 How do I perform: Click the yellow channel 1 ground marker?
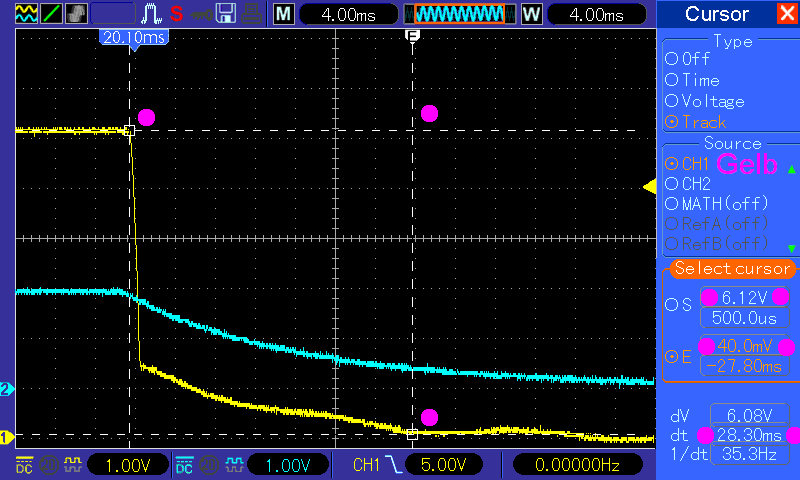(7, 437)
